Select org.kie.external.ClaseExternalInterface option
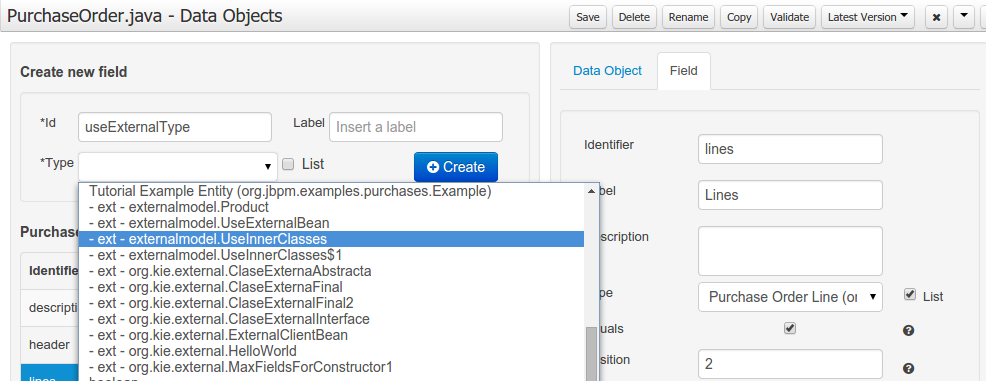 [331, 319]
